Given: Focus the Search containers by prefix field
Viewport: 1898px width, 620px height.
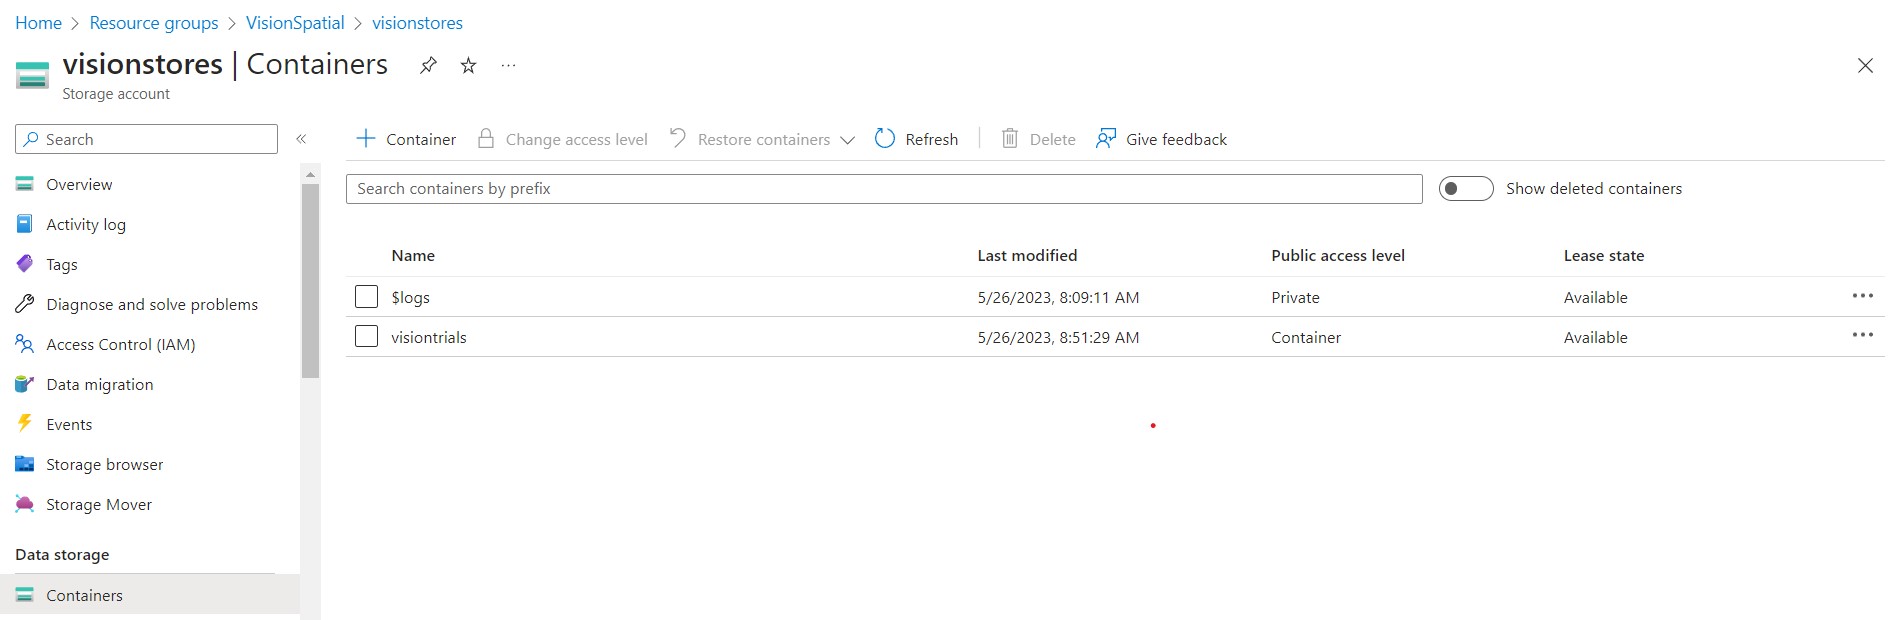Looking at the screenshot, I should [x=884, y=189].
